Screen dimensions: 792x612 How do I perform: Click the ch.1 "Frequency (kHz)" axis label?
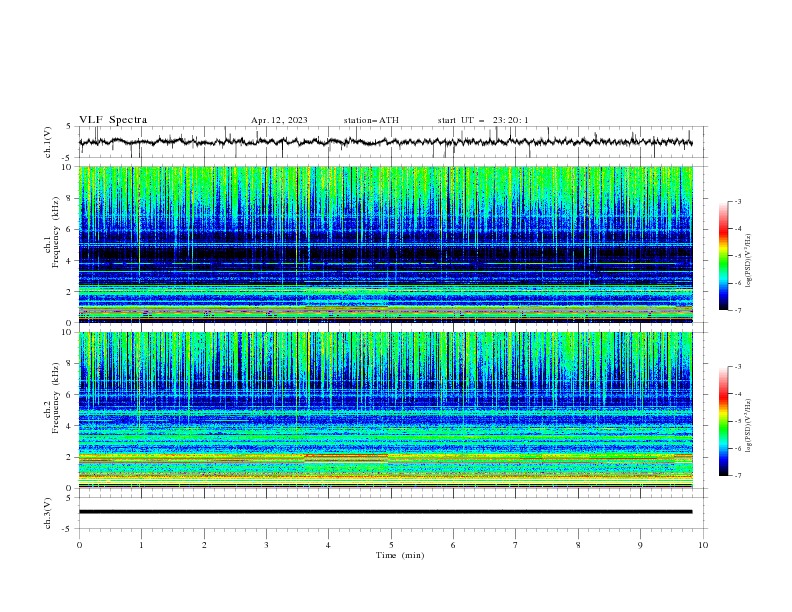pos(56,233)
